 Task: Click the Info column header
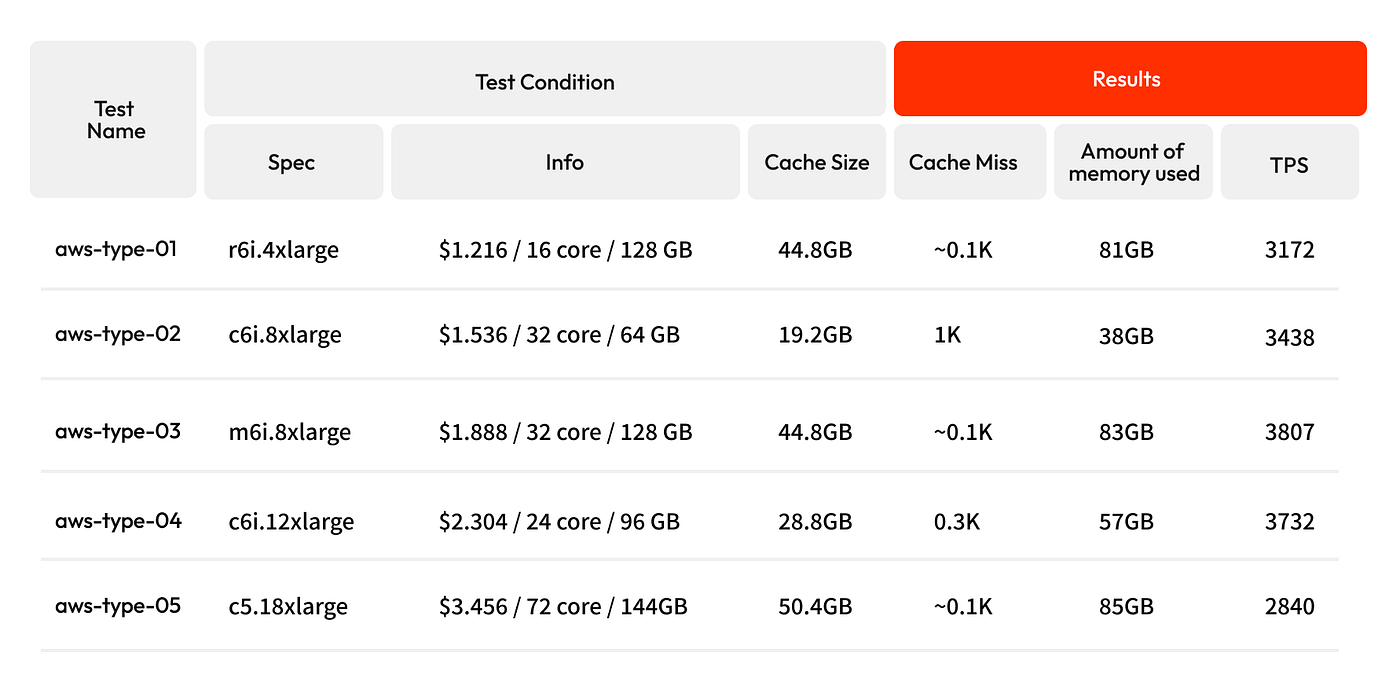[x=565, y=162]
